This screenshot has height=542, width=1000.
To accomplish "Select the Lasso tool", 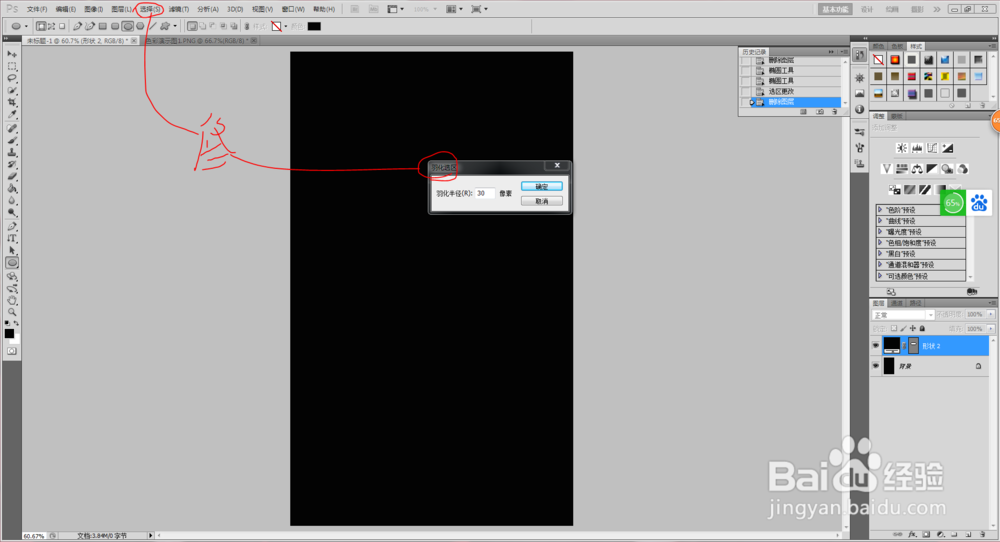I will point(12,78).
